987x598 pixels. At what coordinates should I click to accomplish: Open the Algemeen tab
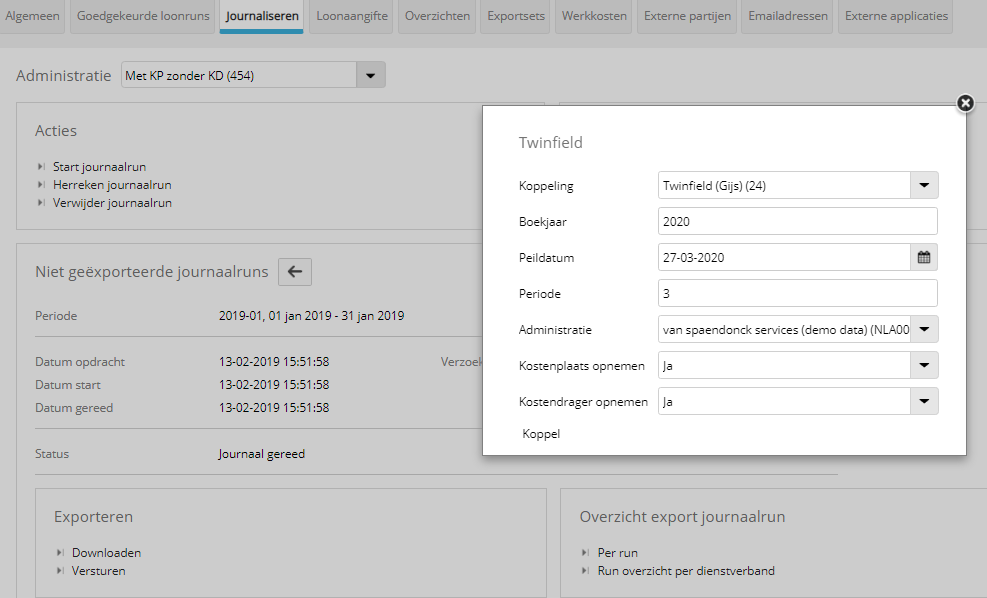pyautogui.click(x=32, y=16)
